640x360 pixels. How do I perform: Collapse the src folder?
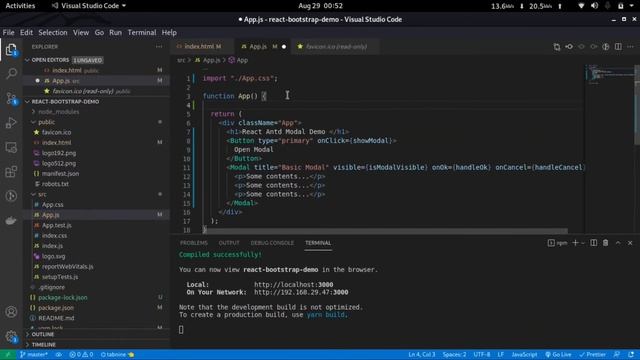42,194
